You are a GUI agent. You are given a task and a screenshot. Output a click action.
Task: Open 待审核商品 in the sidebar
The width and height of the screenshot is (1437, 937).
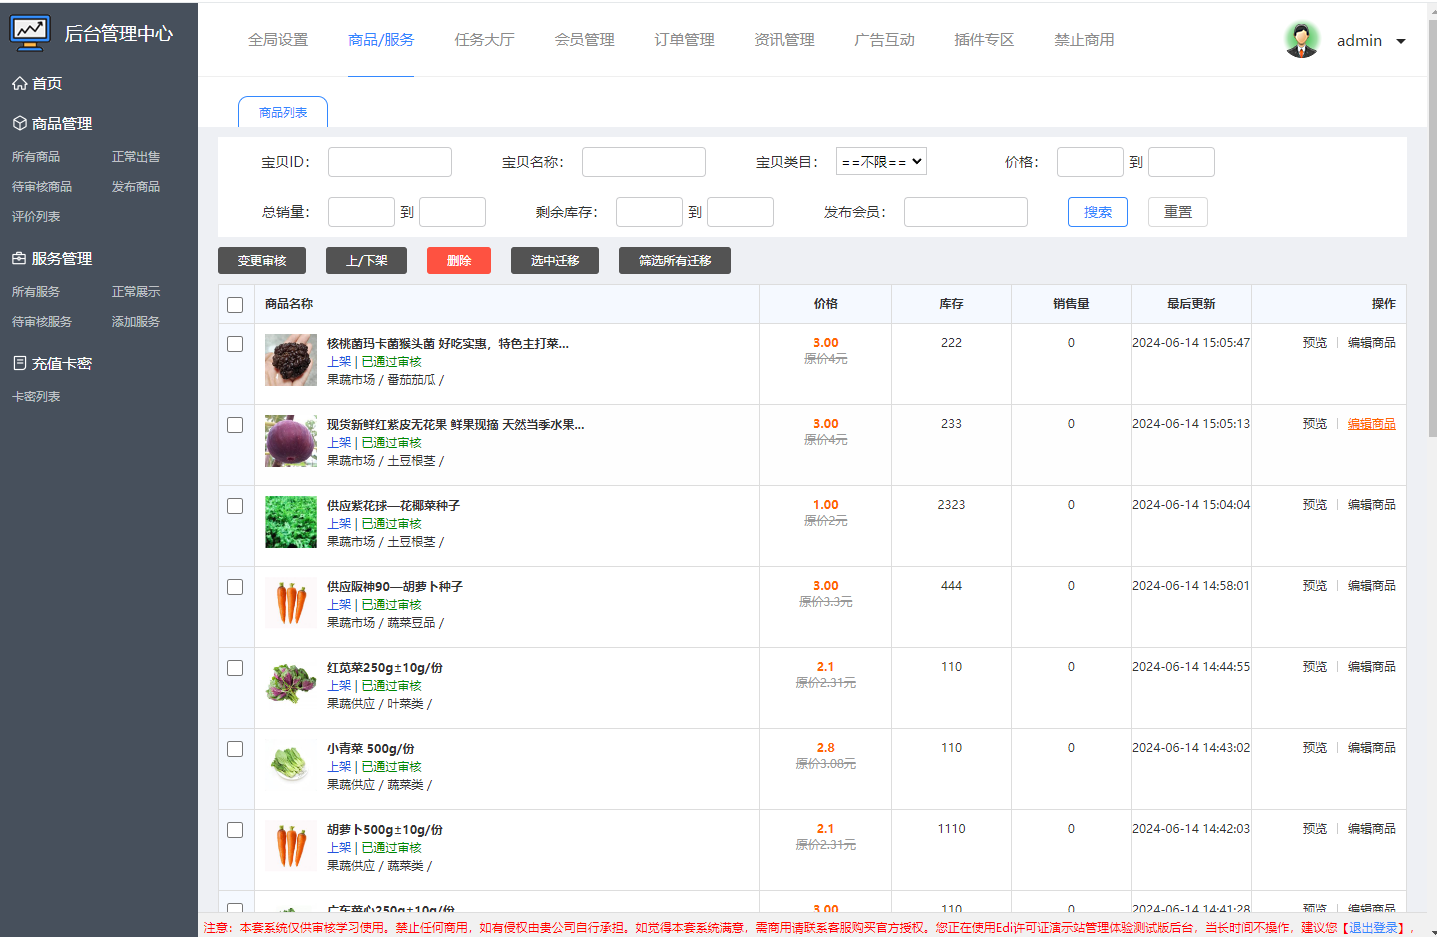point(42,187)
